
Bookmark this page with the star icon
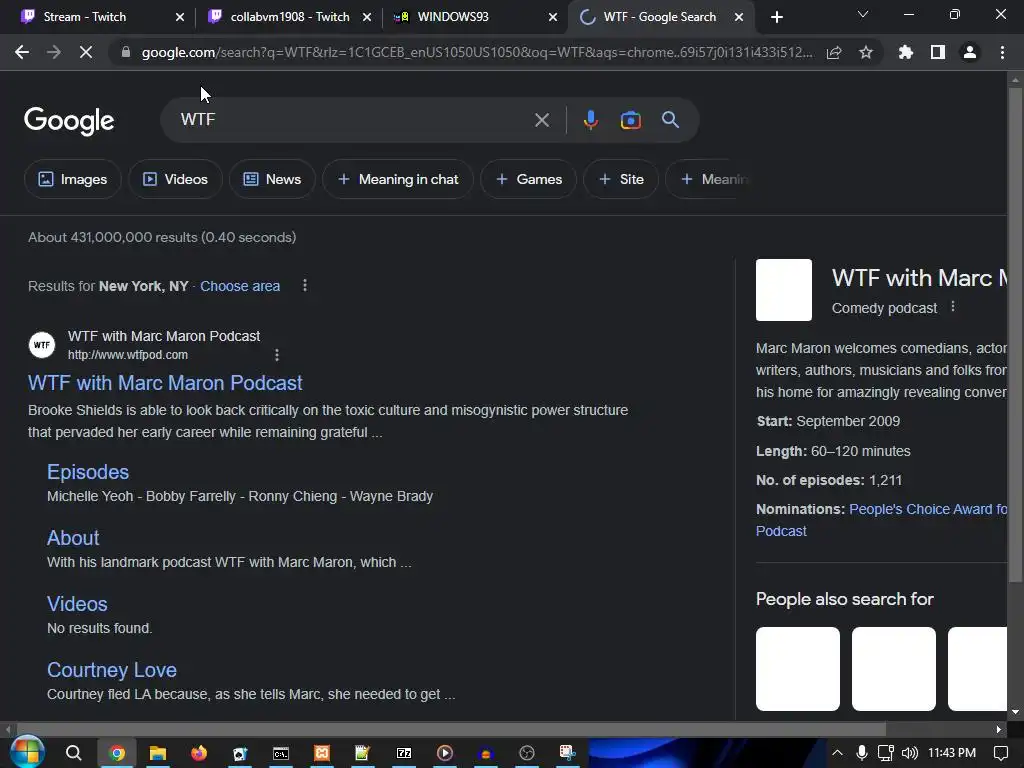pyautogui.click(x=865, y=52)
